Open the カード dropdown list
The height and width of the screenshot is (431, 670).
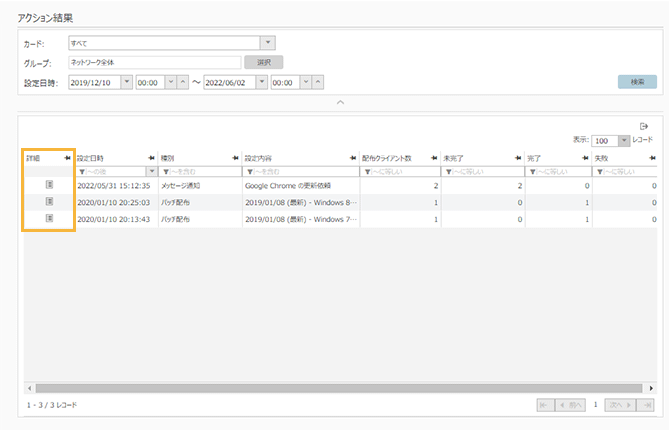coord(267,43)
